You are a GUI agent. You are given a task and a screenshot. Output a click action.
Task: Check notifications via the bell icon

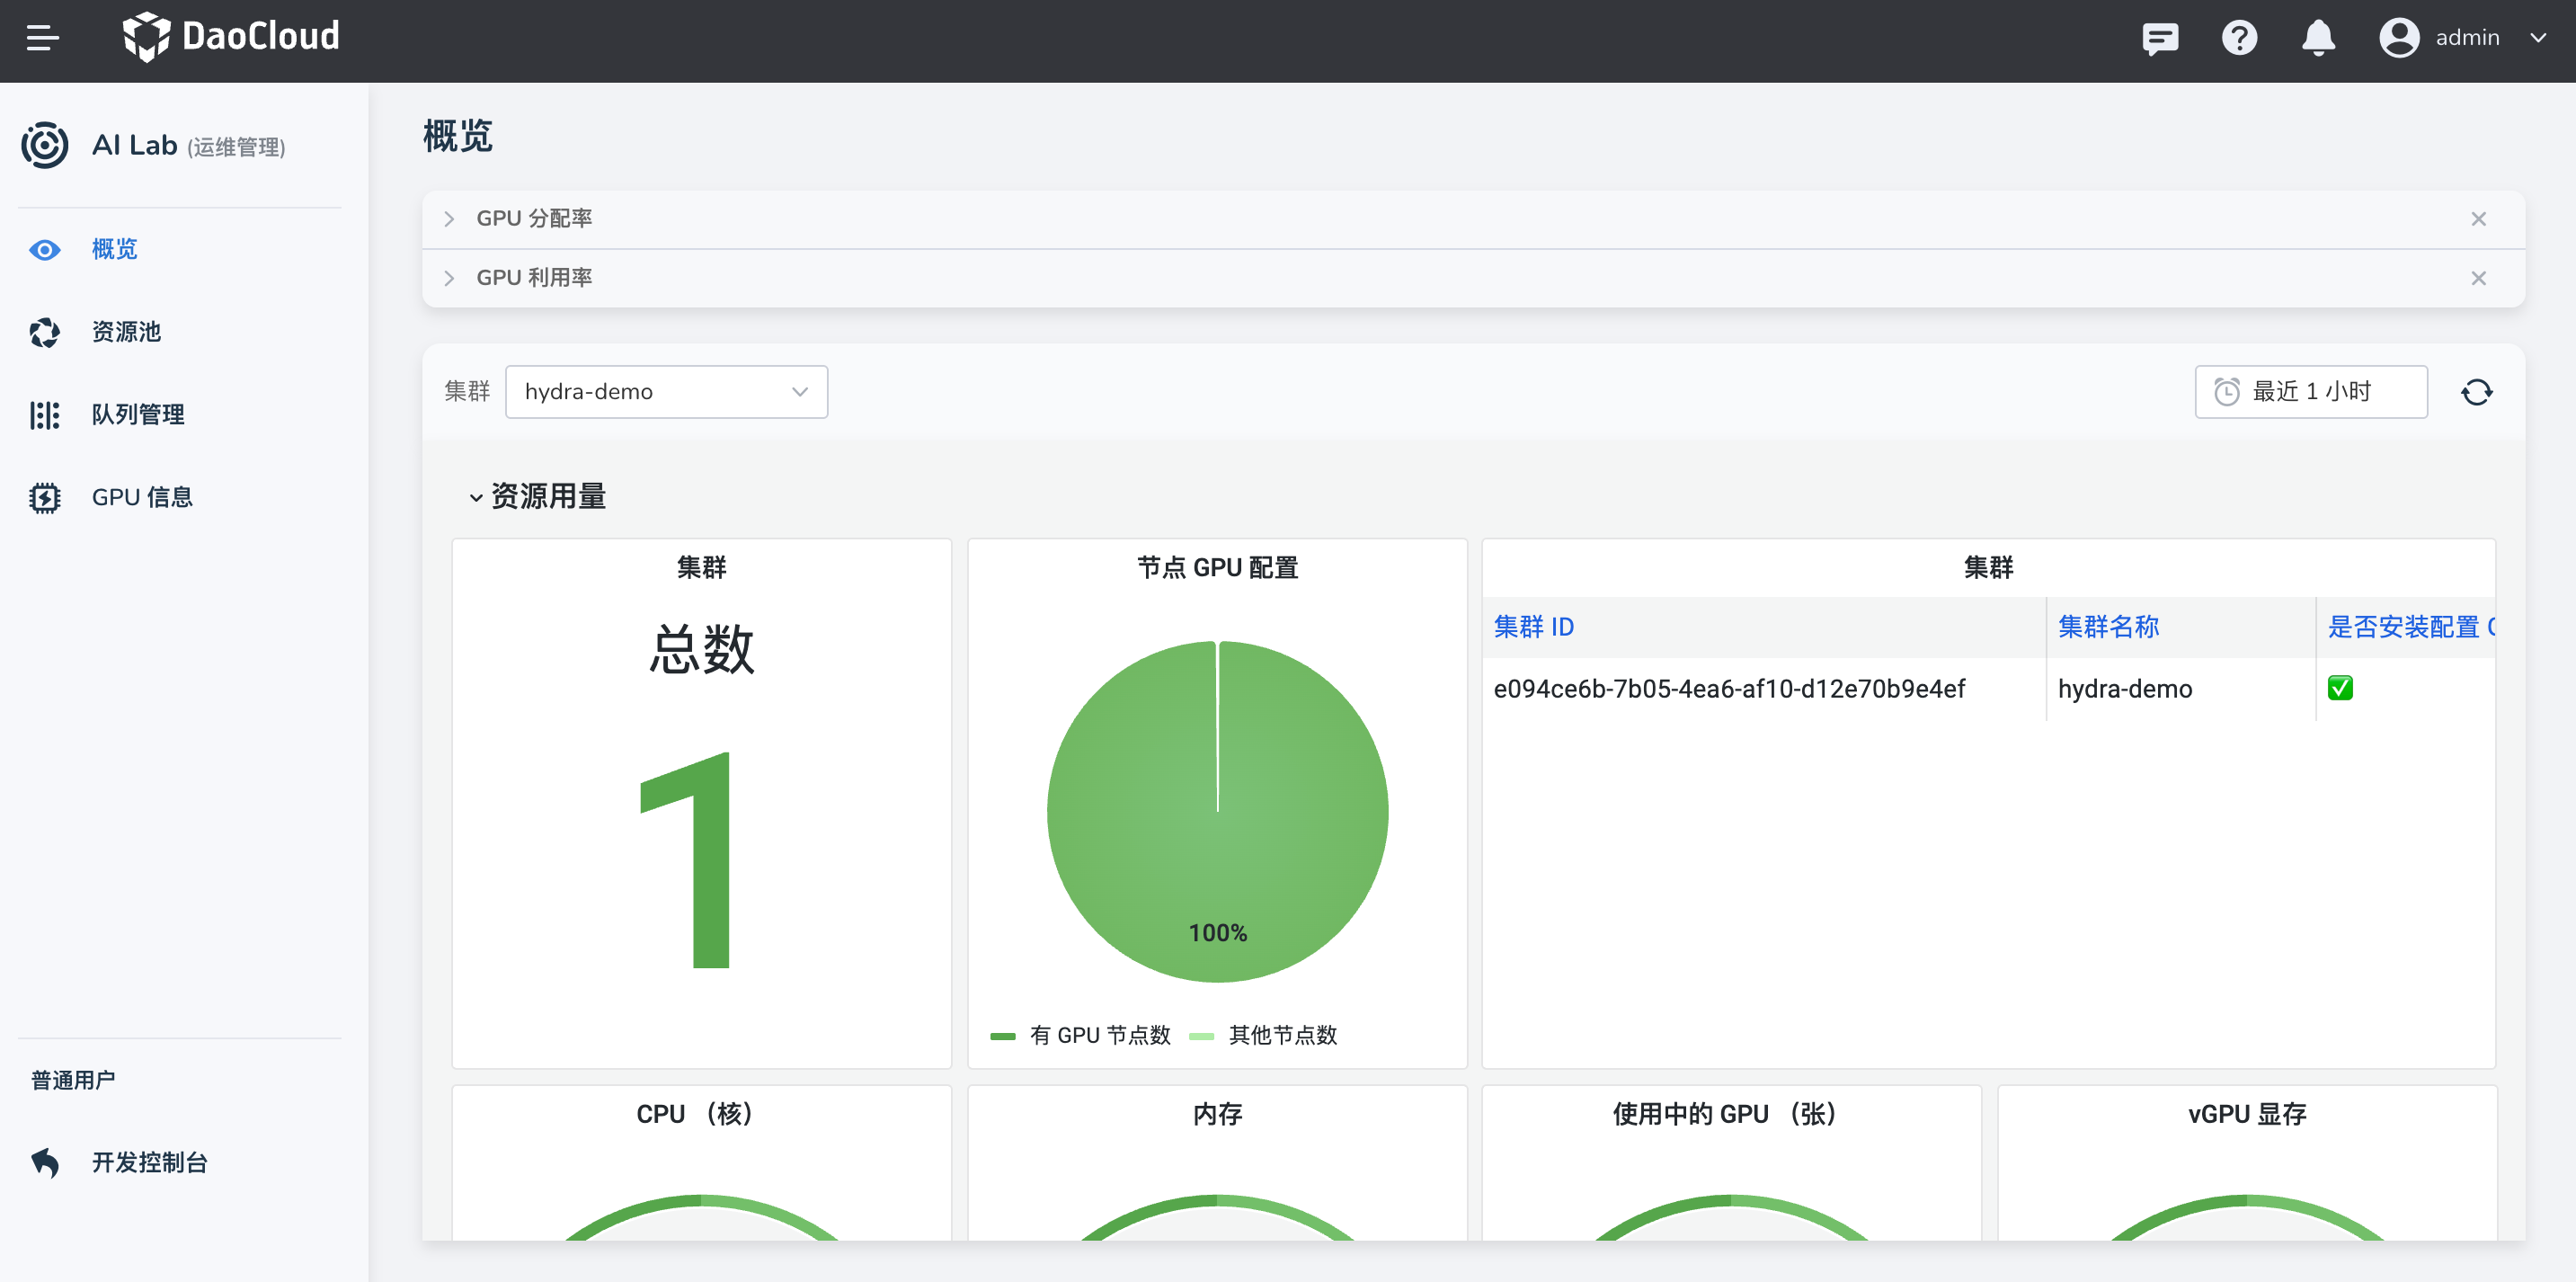pos(2318,38)
